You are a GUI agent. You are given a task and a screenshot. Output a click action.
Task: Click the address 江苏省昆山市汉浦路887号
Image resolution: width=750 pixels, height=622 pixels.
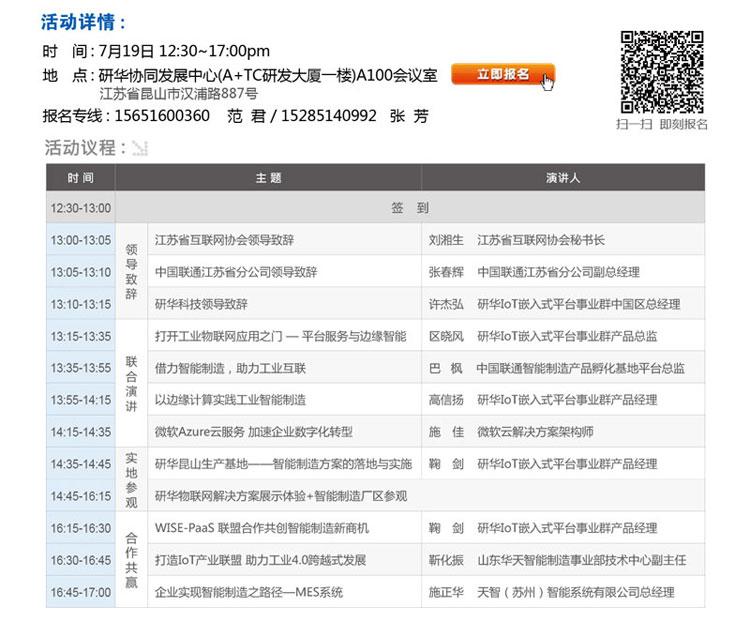pyautogui.click(x=179, y=95)
